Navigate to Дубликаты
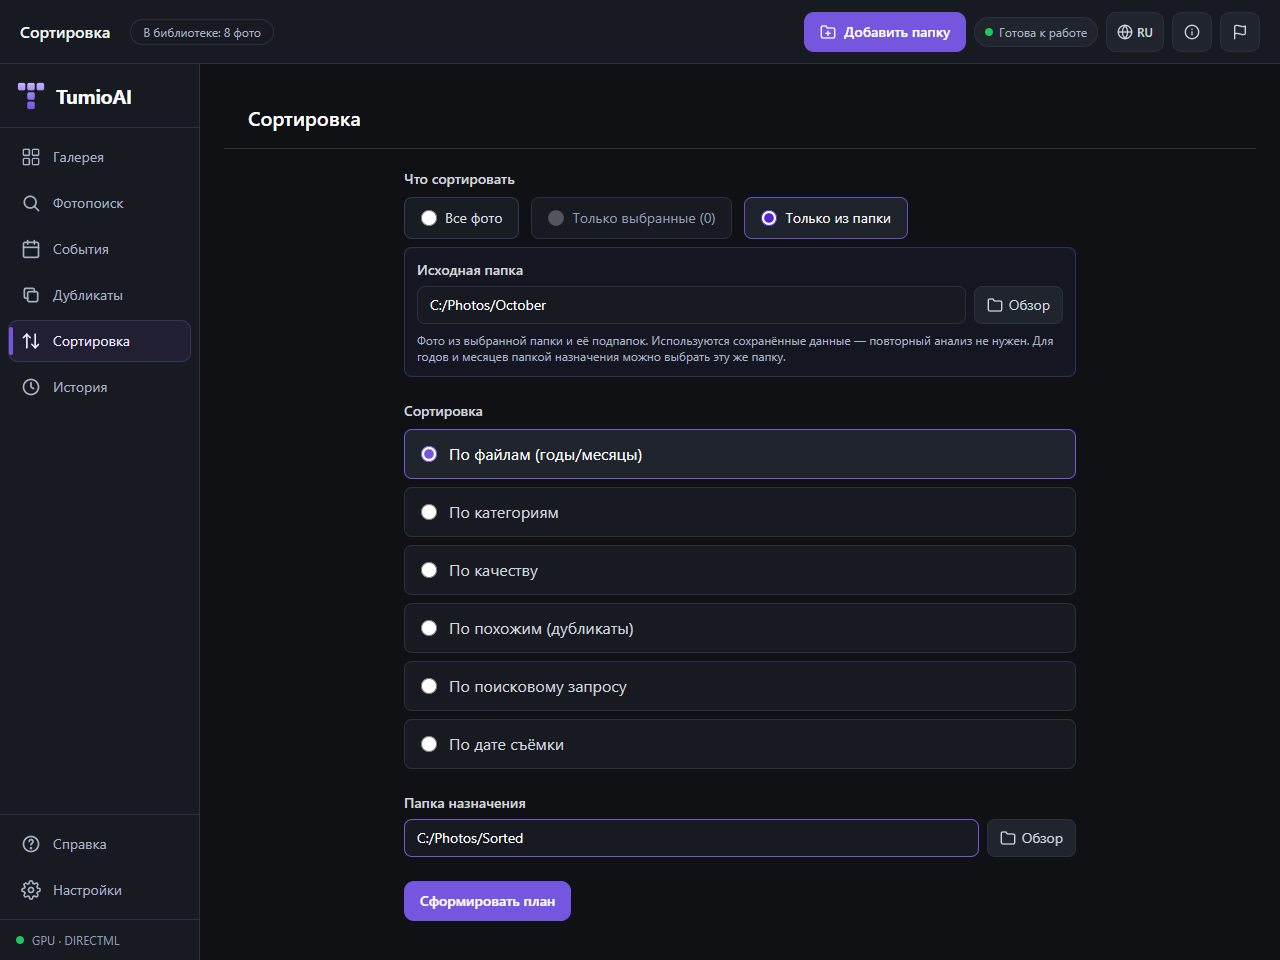 click(x=99, y=295)
